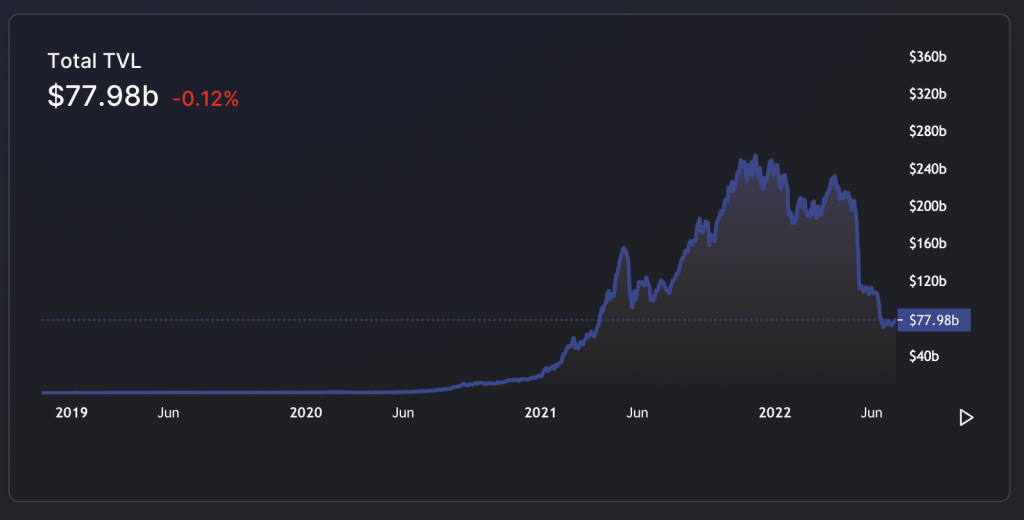Click the 2019 x-axis label
The width and height of the screenshot is (1024, 520).
tap(71, 413)
